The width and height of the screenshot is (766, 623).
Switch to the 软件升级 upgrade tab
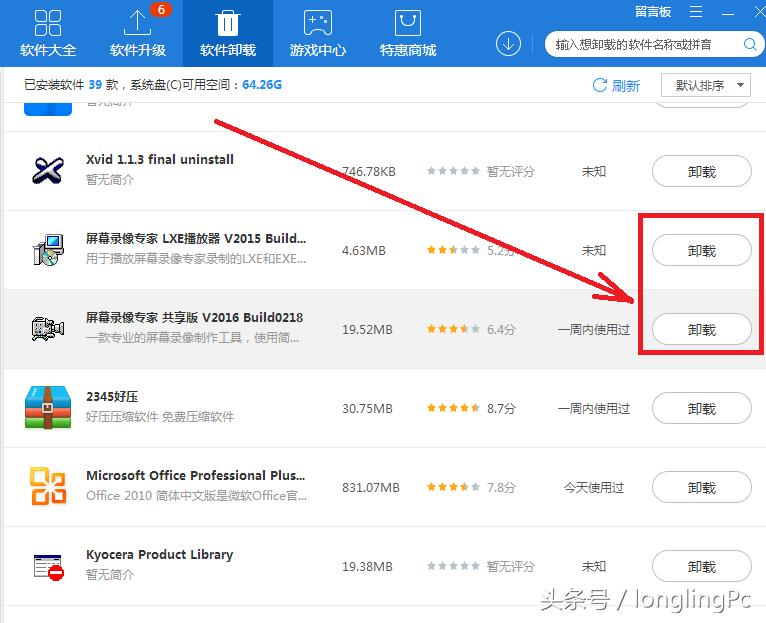click(x=138, y=33)
